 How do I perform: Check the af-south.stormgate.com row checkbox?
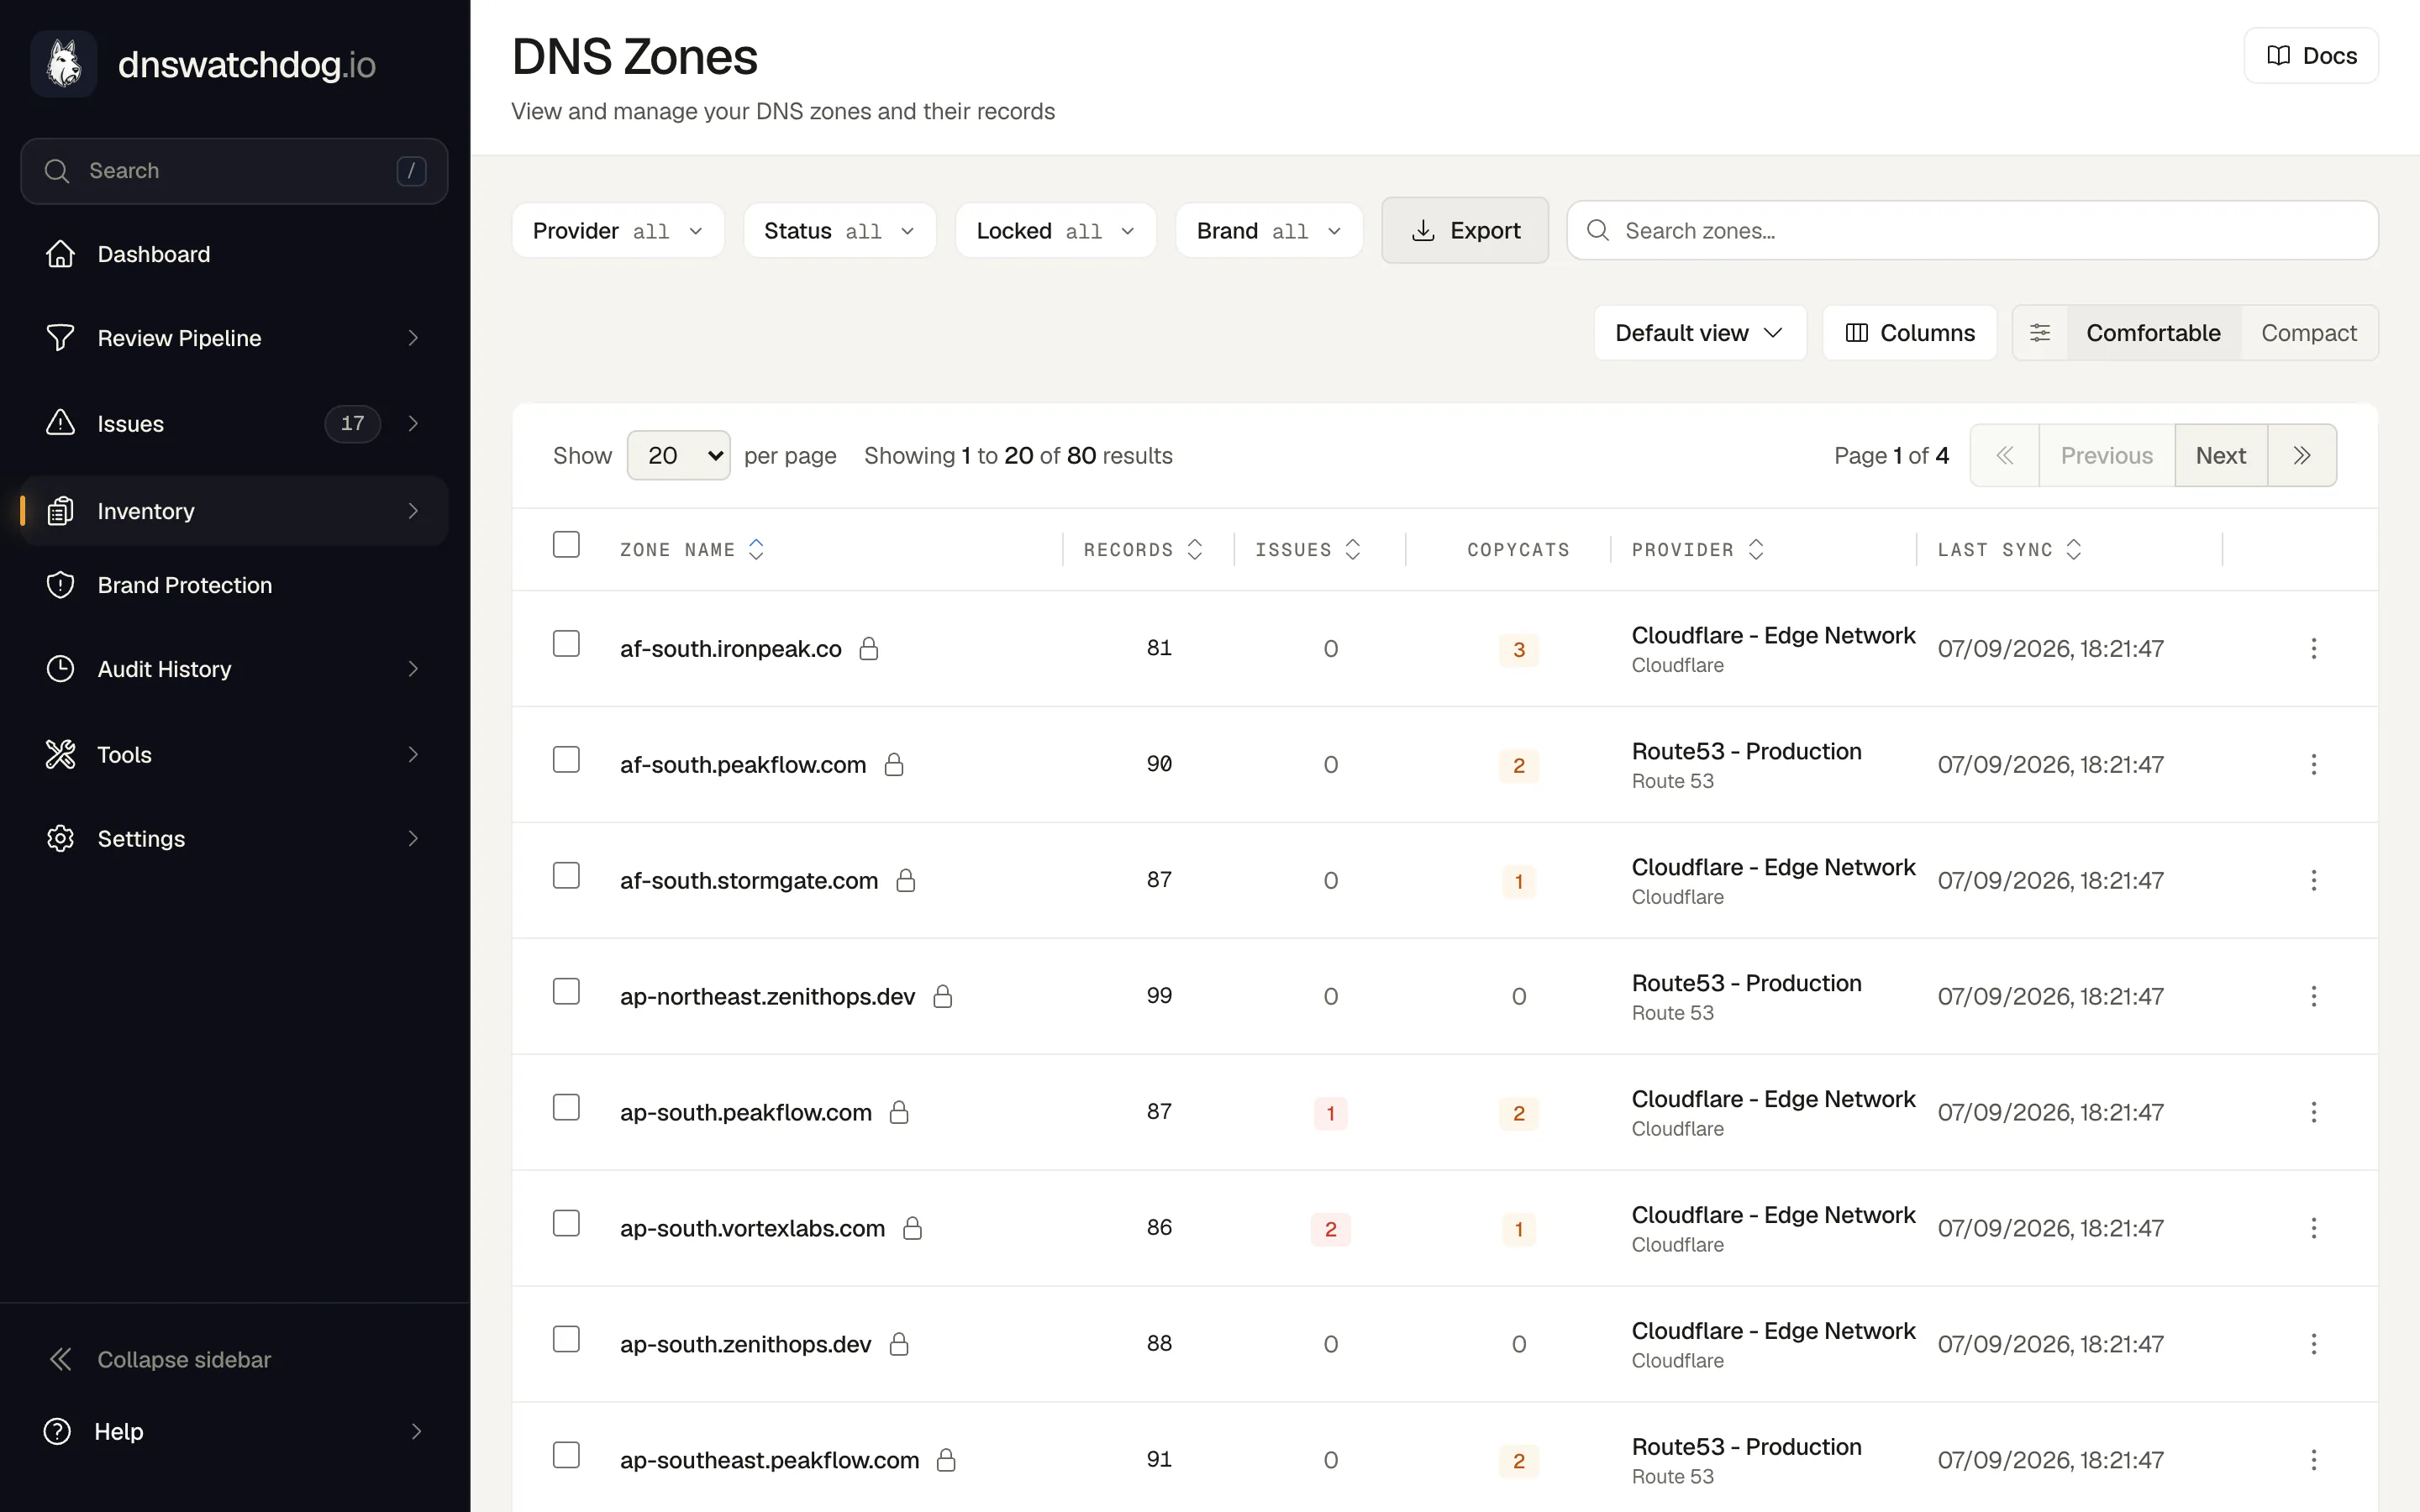pyautogui.click(x=566, y=876)
